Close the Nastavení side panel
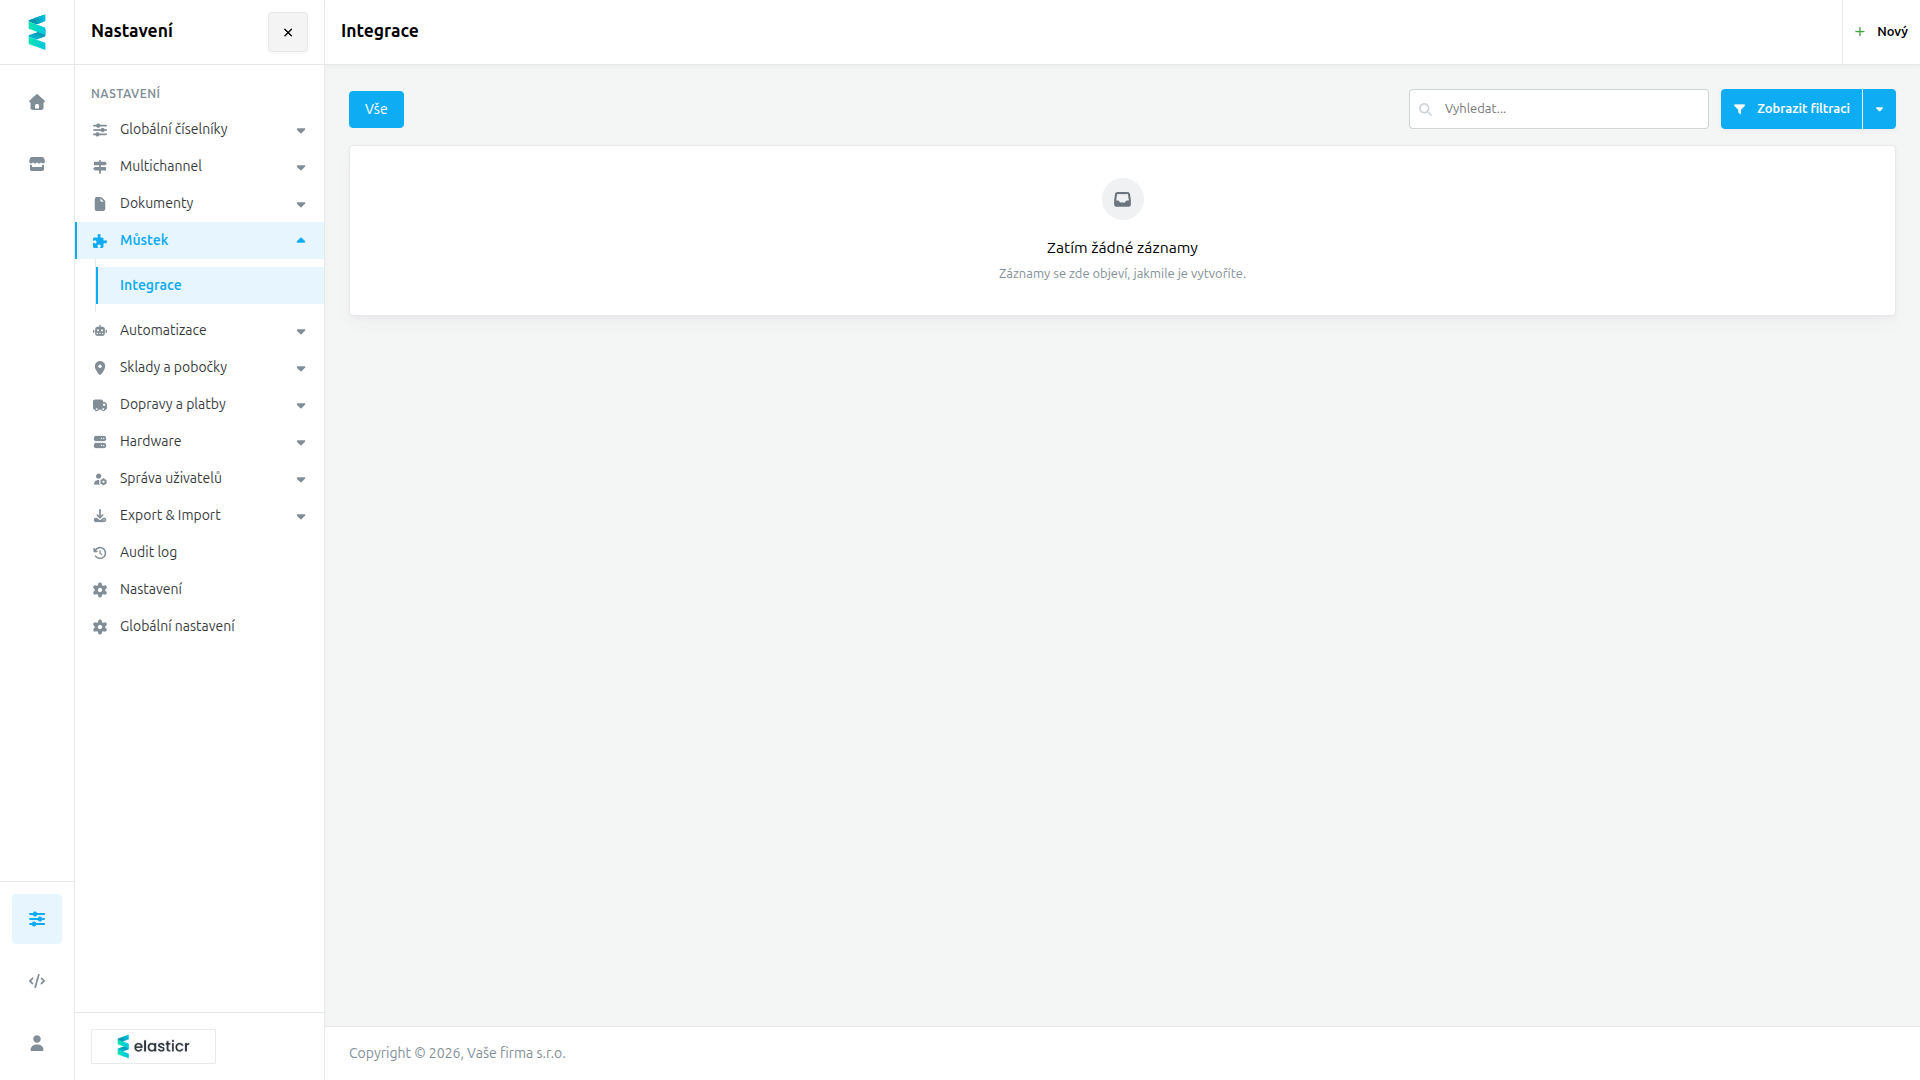Screen dimensions: 1920x1080 [x=288, y=32]
